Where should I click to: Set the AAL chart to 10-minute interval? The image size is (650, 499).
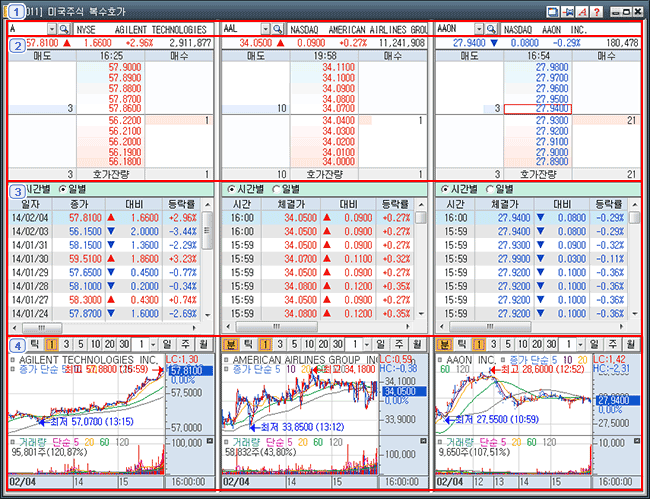[309, 344]
